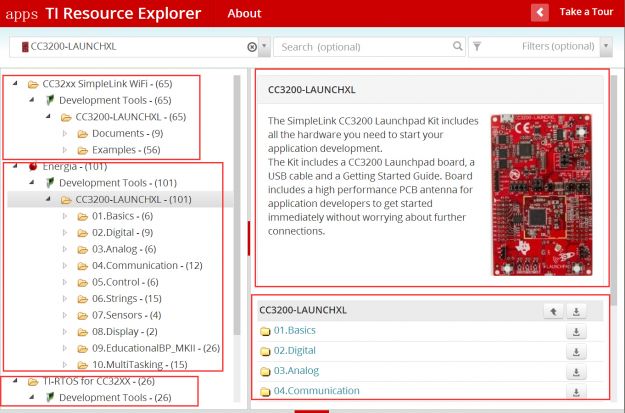Screen dimensions: 625x413
Task: Open the 03.Analog link in right panel
Action: 296,371
